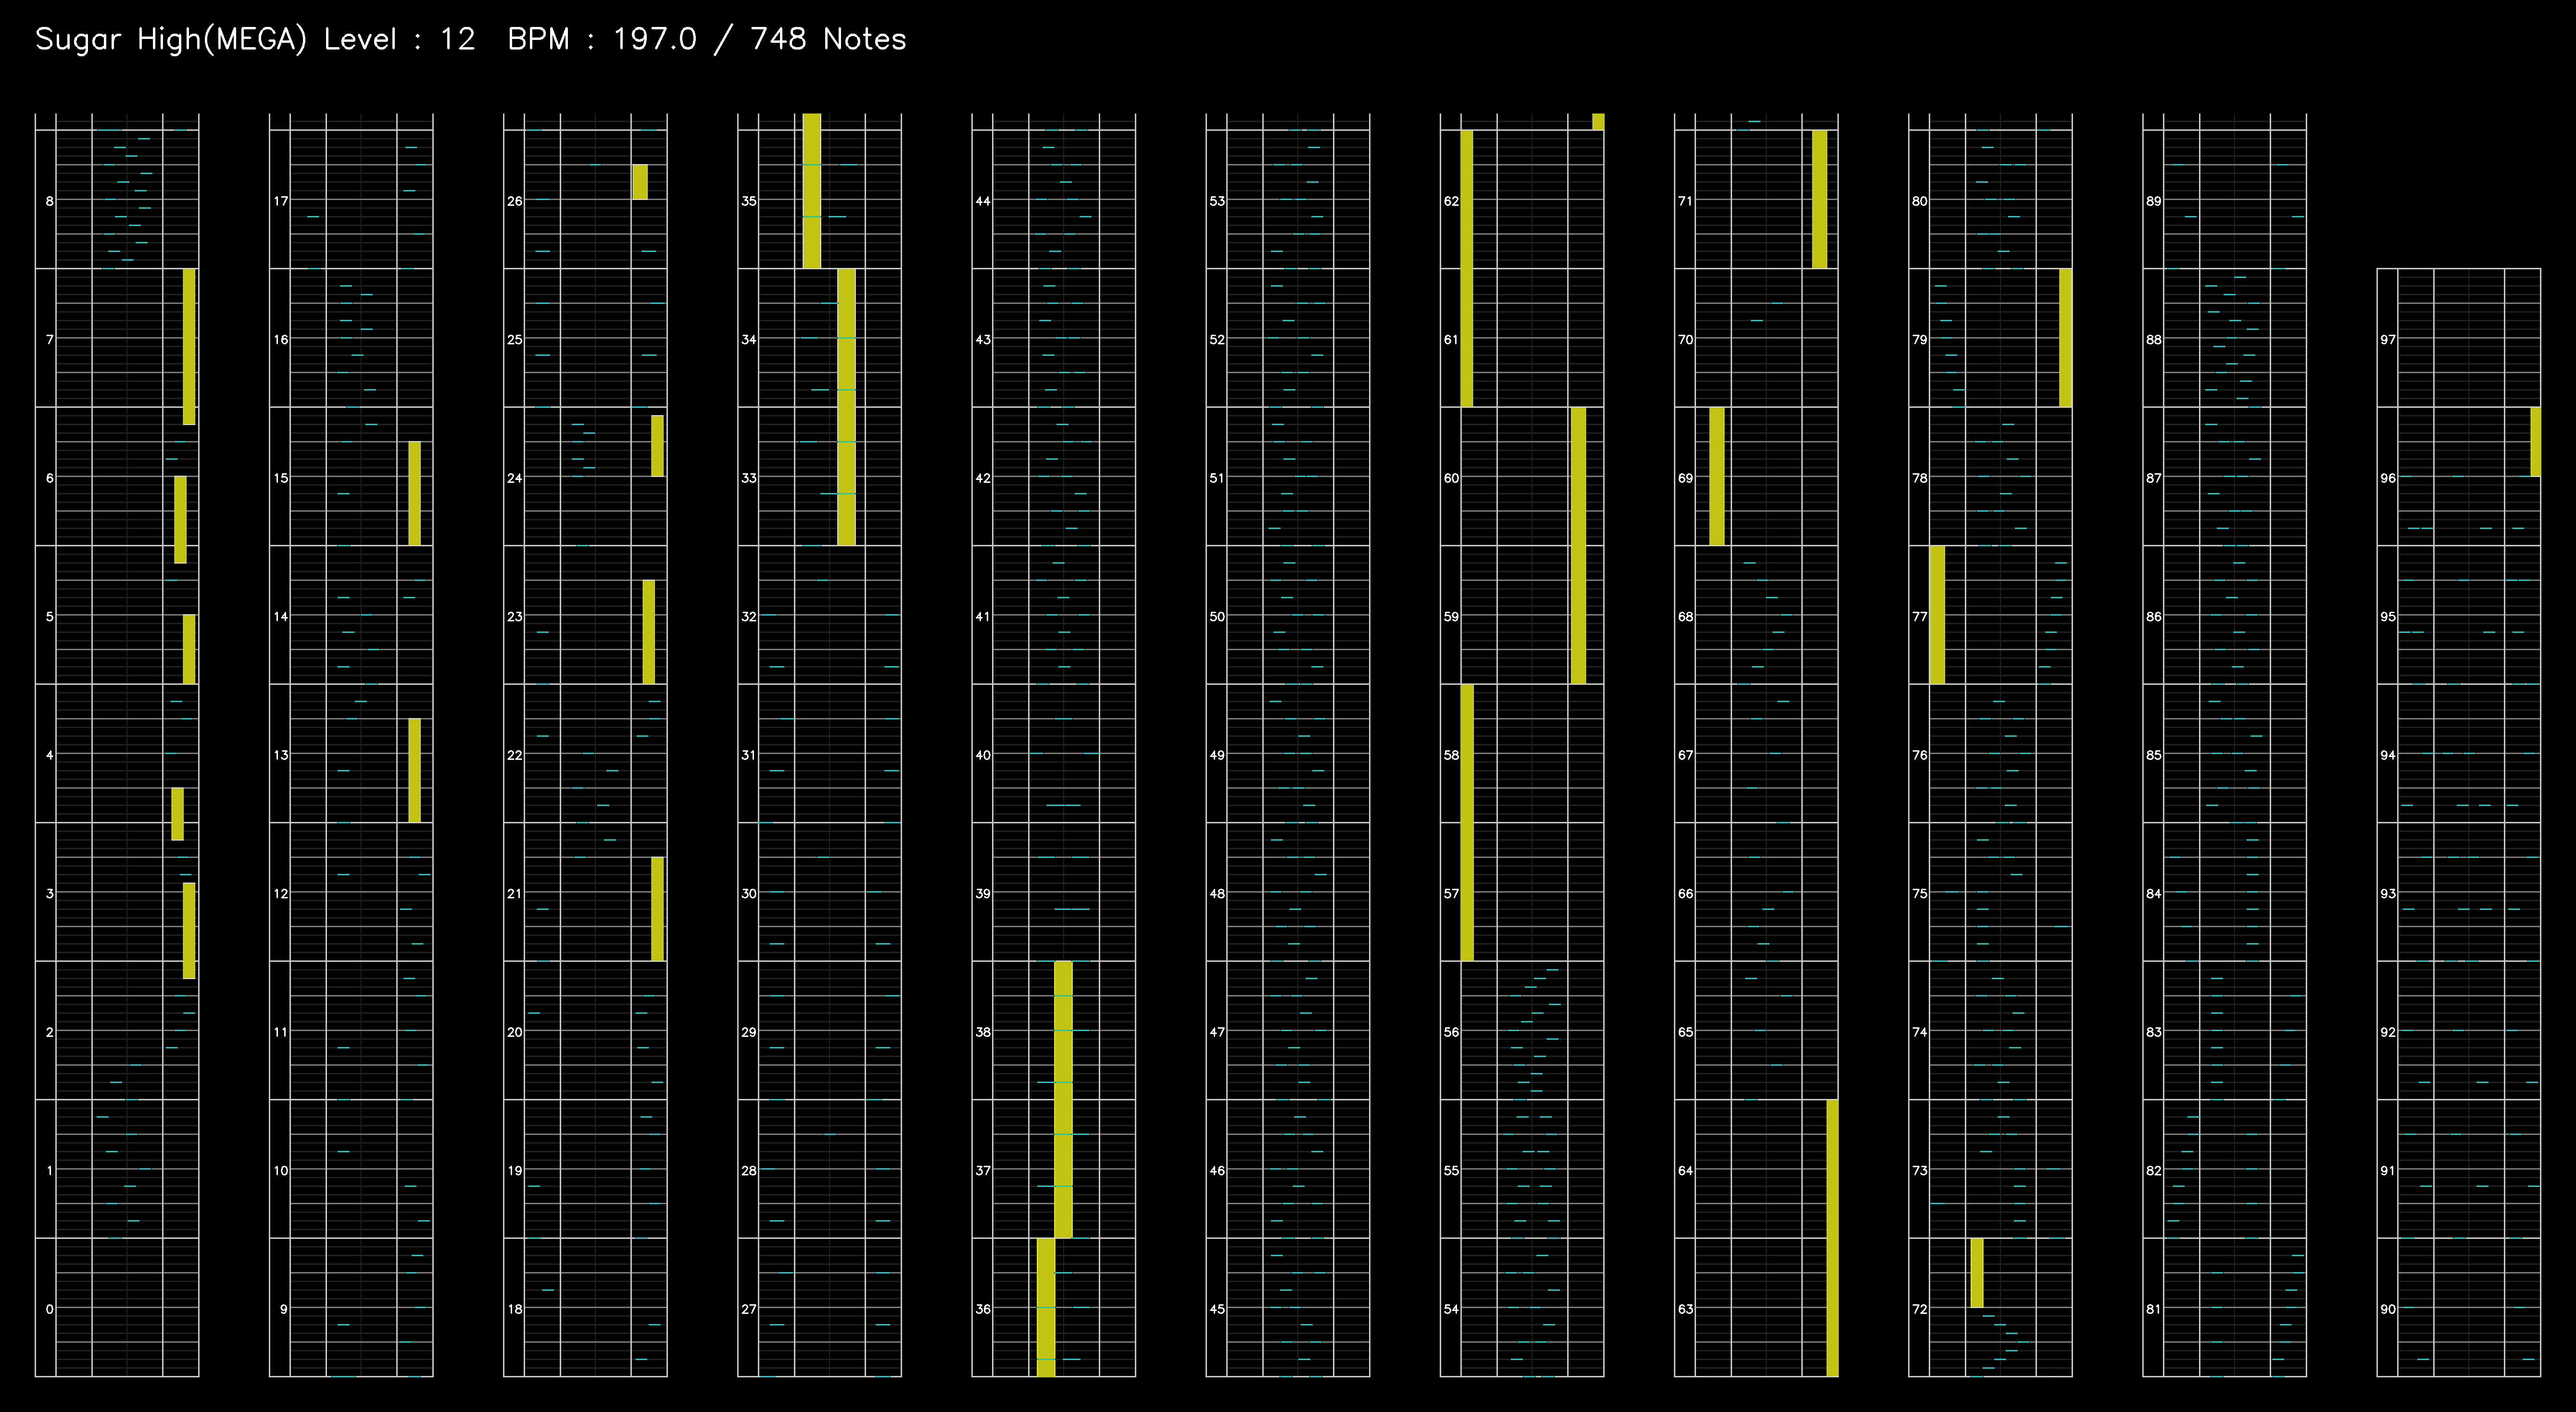2576x1412 pixels.
Task: Click the yellow hold note in measure 96
Action: coord(2535,442)
